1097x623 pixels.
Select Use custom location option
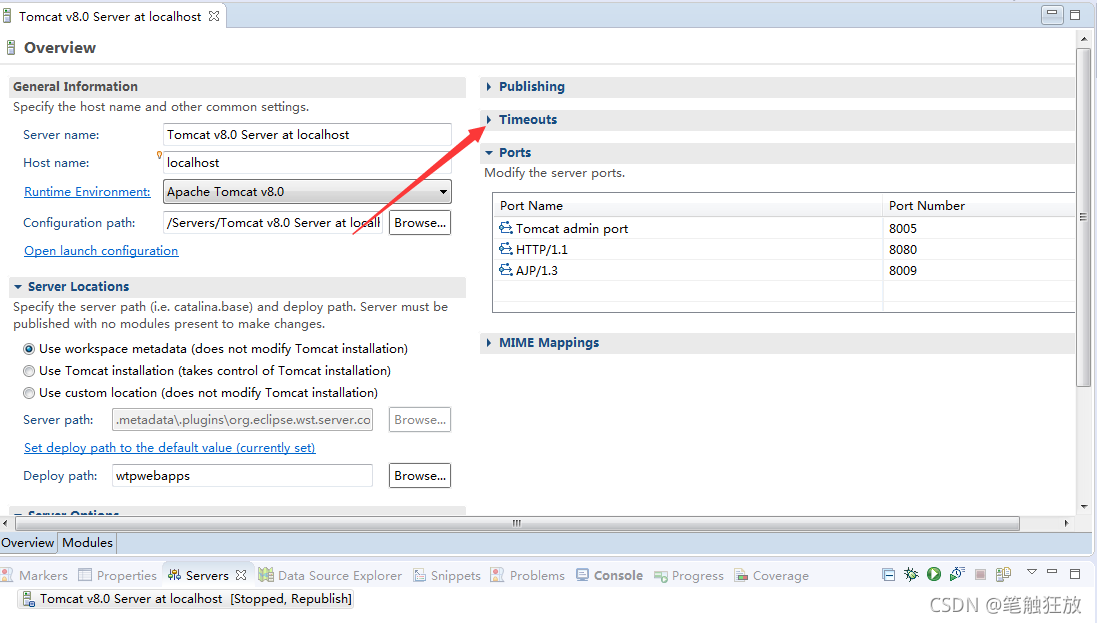29,393
